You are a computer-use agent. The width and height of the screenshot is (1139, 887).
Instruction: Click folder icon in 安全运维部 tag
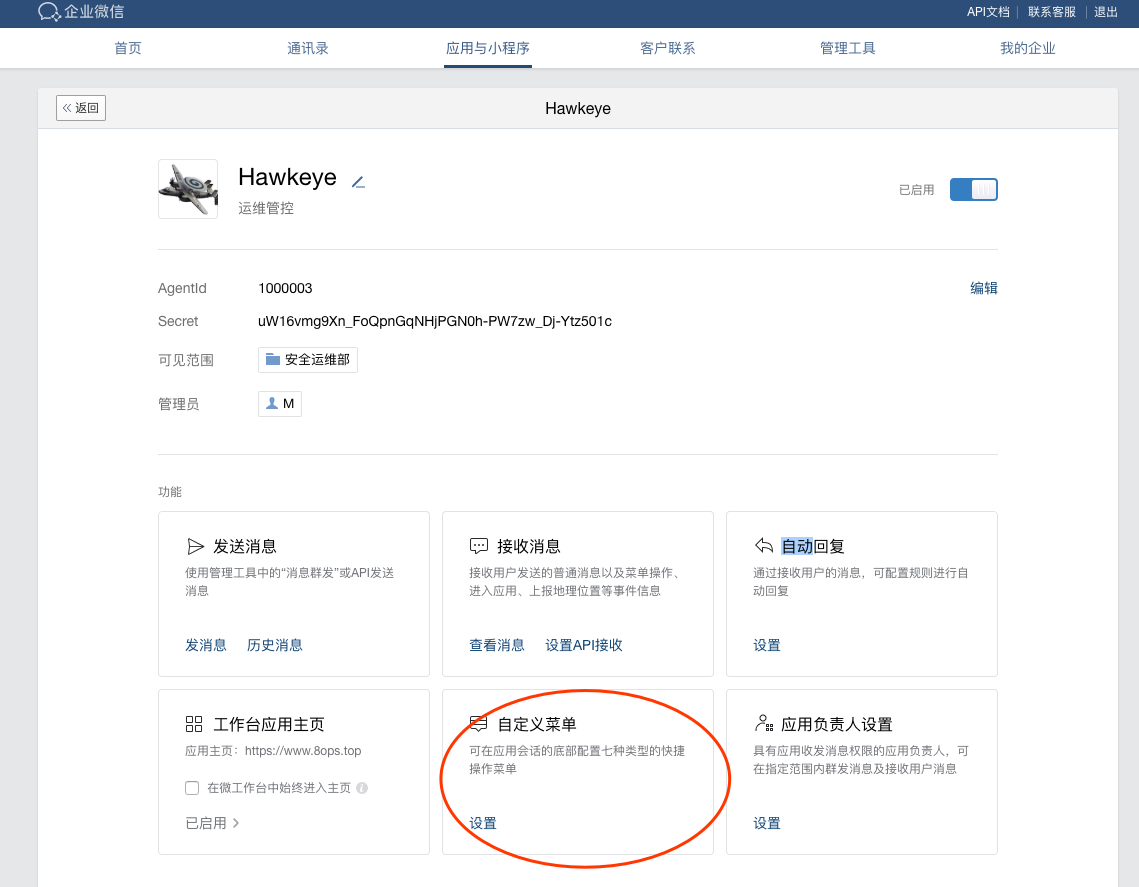[272, 359]
